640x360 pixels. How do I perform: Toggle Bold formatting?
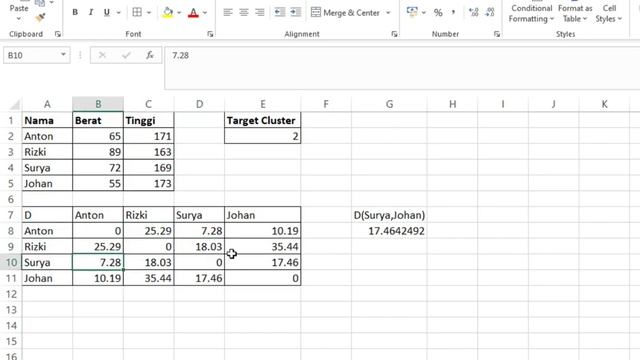[x=75, y=12]
